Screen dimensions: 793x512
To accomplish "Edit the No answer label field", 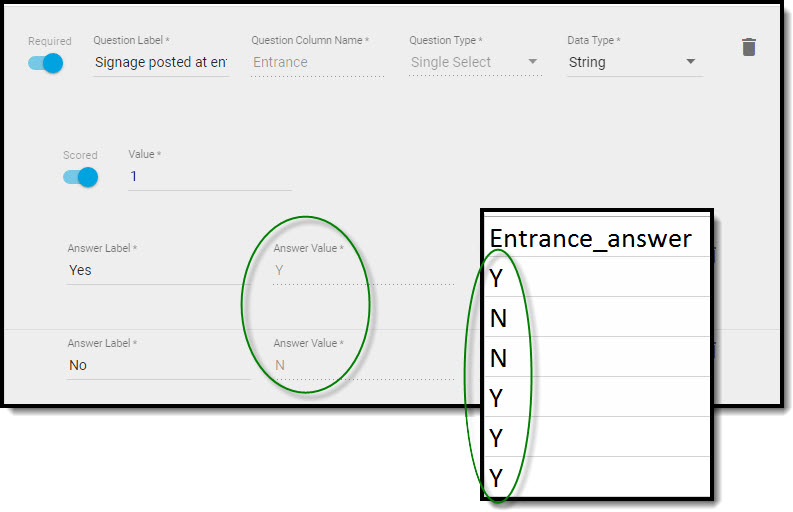I will (159, 365).
